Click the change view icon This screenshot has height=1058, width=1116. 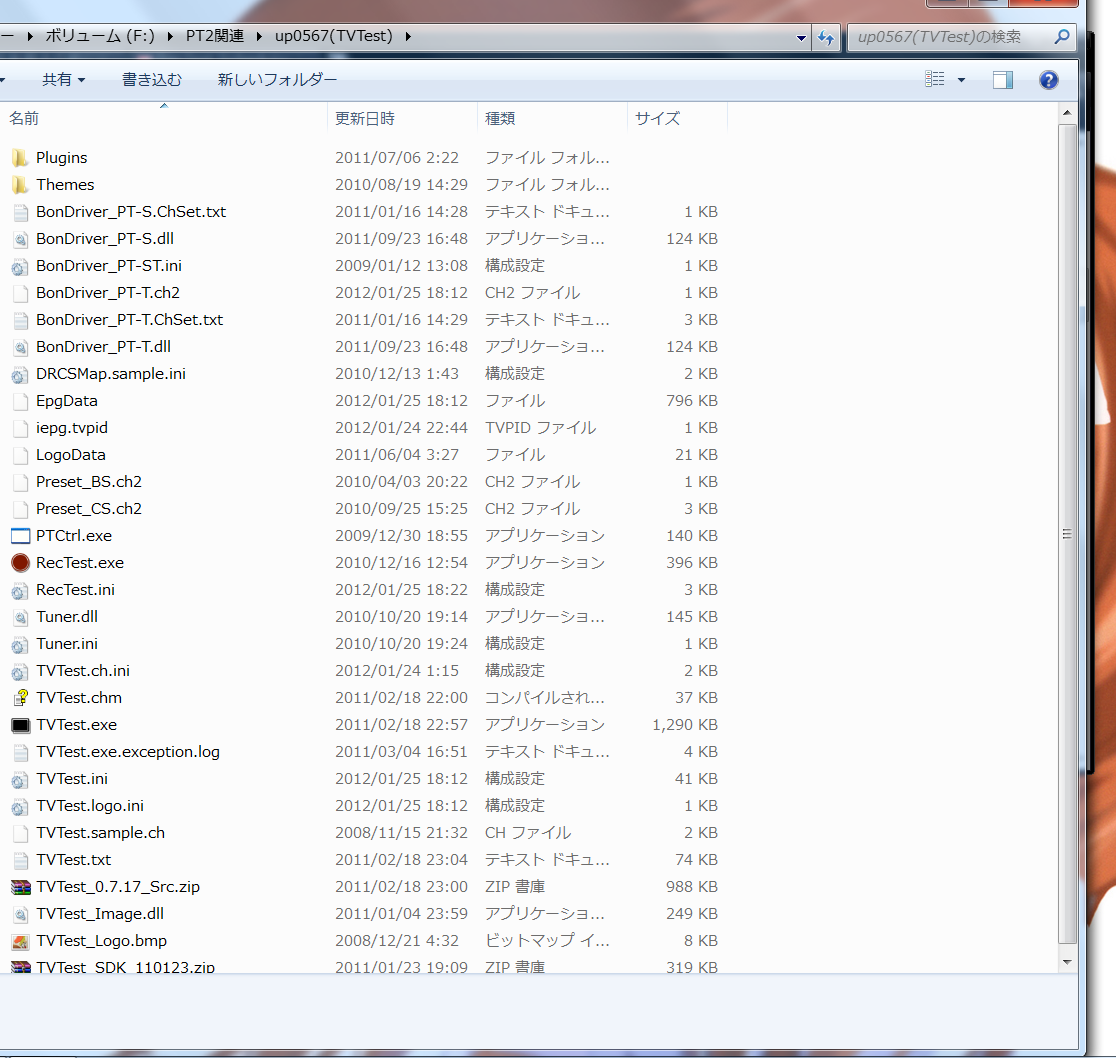point(935,79)
